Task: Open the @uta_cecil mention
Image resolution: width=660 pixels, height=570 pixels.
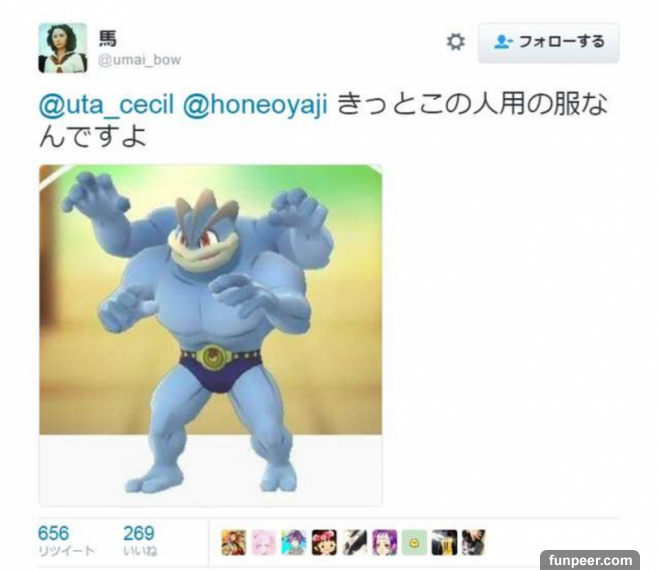Action: 106,104
